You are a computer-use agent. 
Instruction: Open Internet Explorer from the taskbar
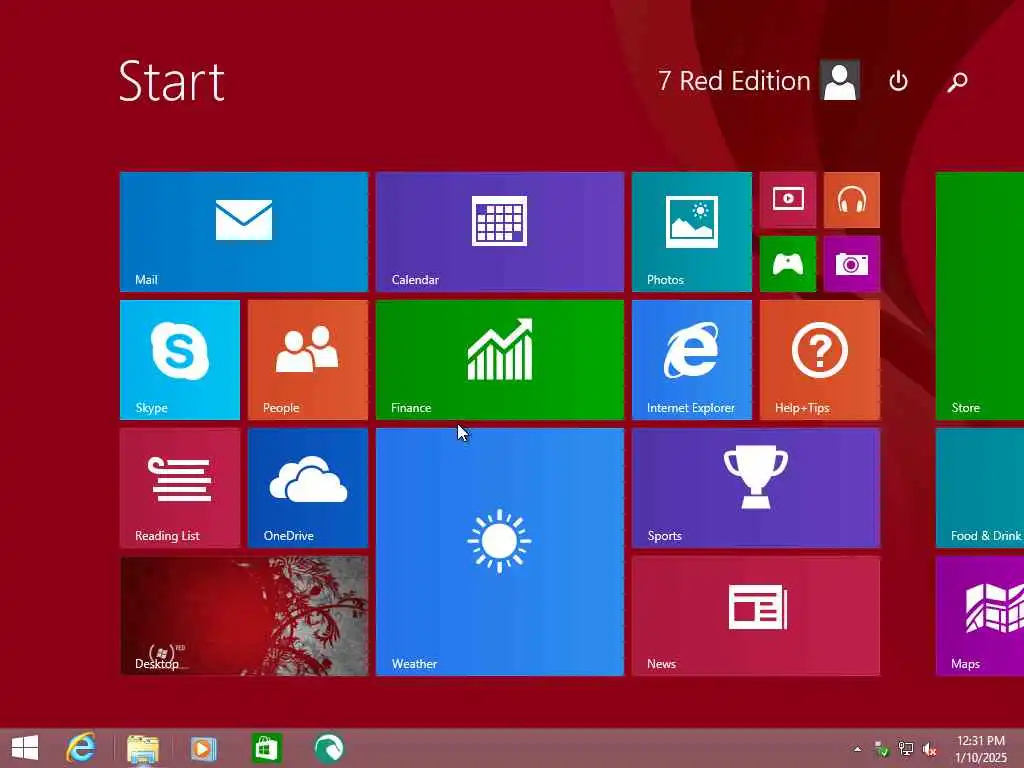click(81, 748)
